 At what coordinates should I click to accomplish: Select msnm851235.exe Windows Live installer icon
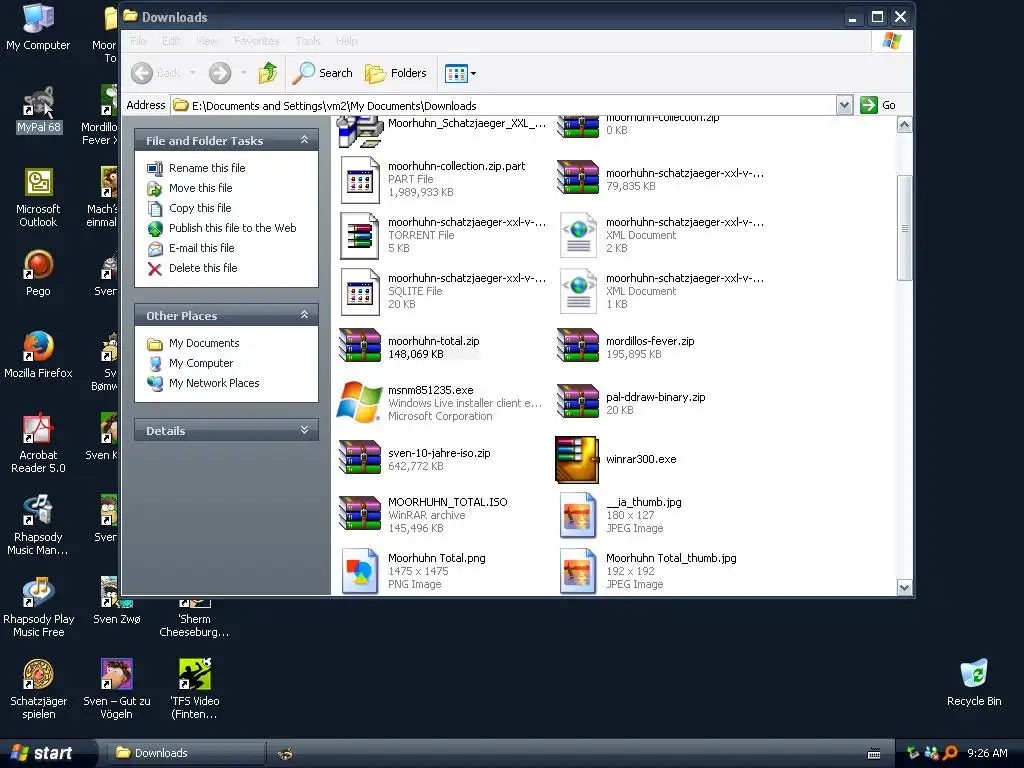[x=359, y=402]
